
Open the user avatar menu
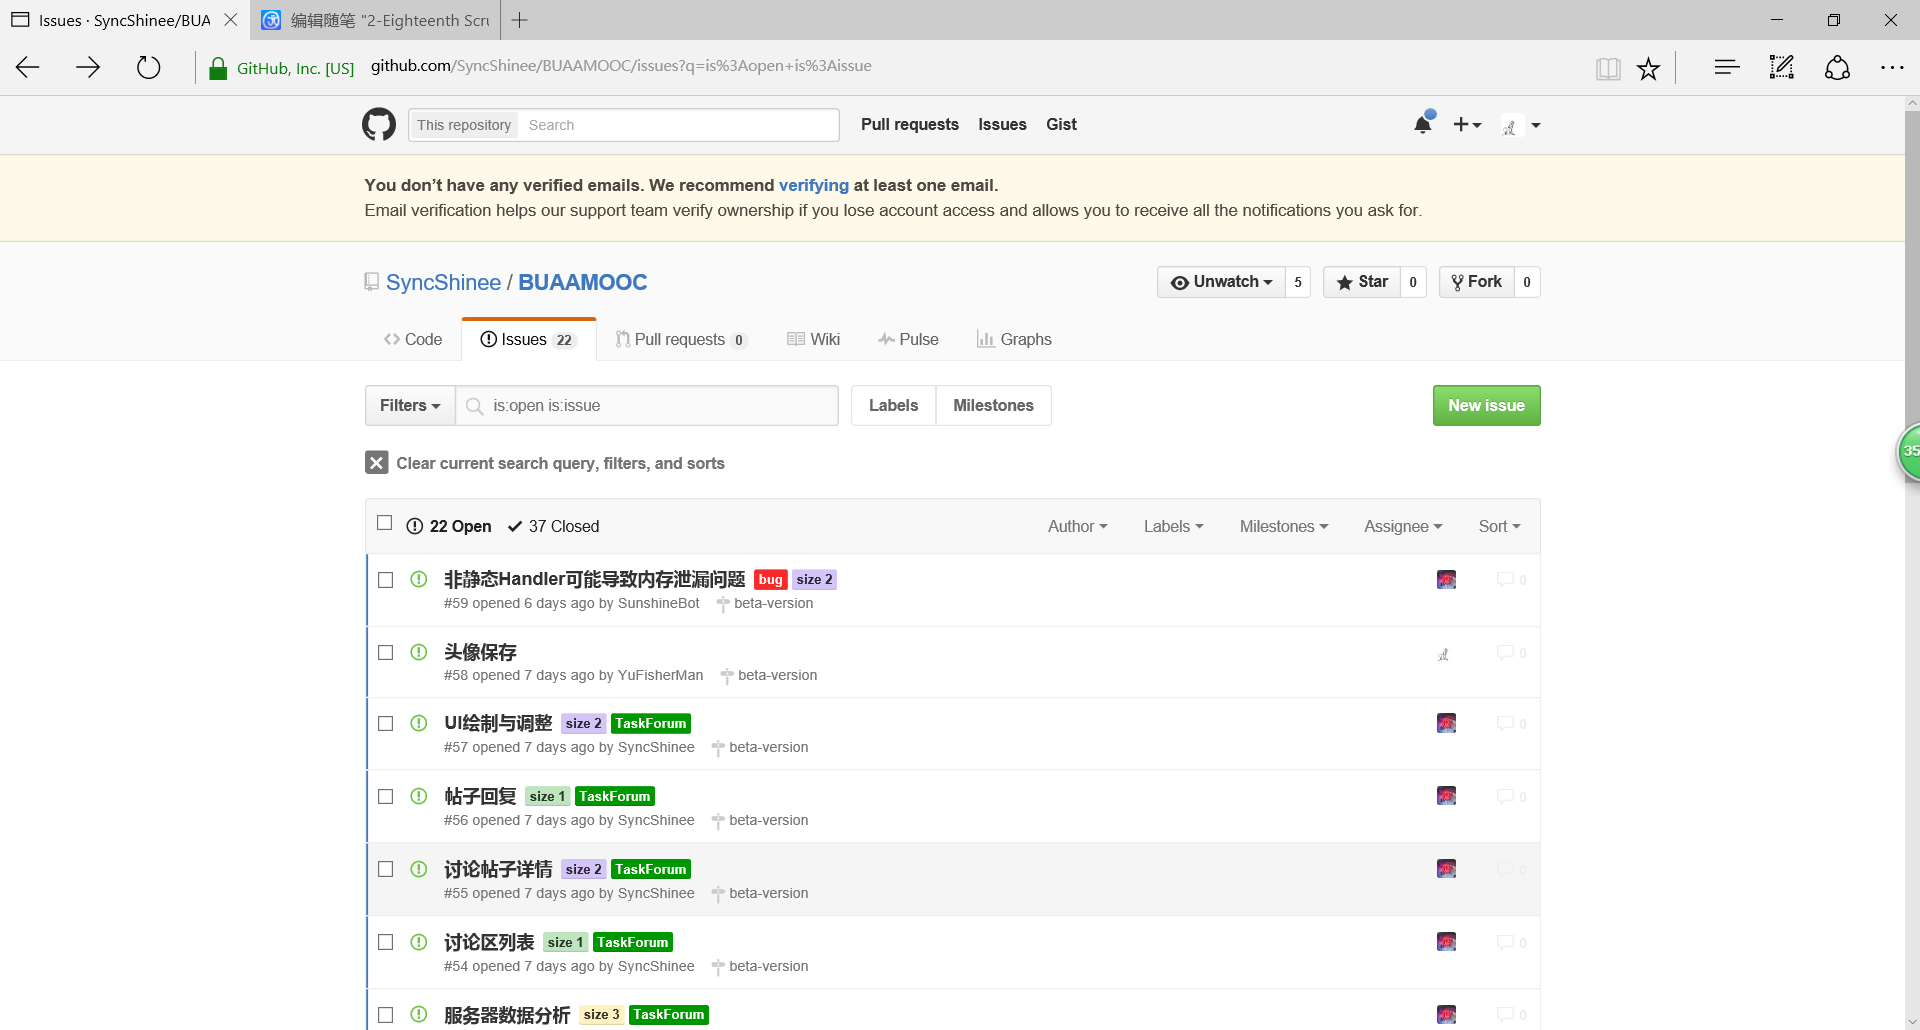[1521, 126]
